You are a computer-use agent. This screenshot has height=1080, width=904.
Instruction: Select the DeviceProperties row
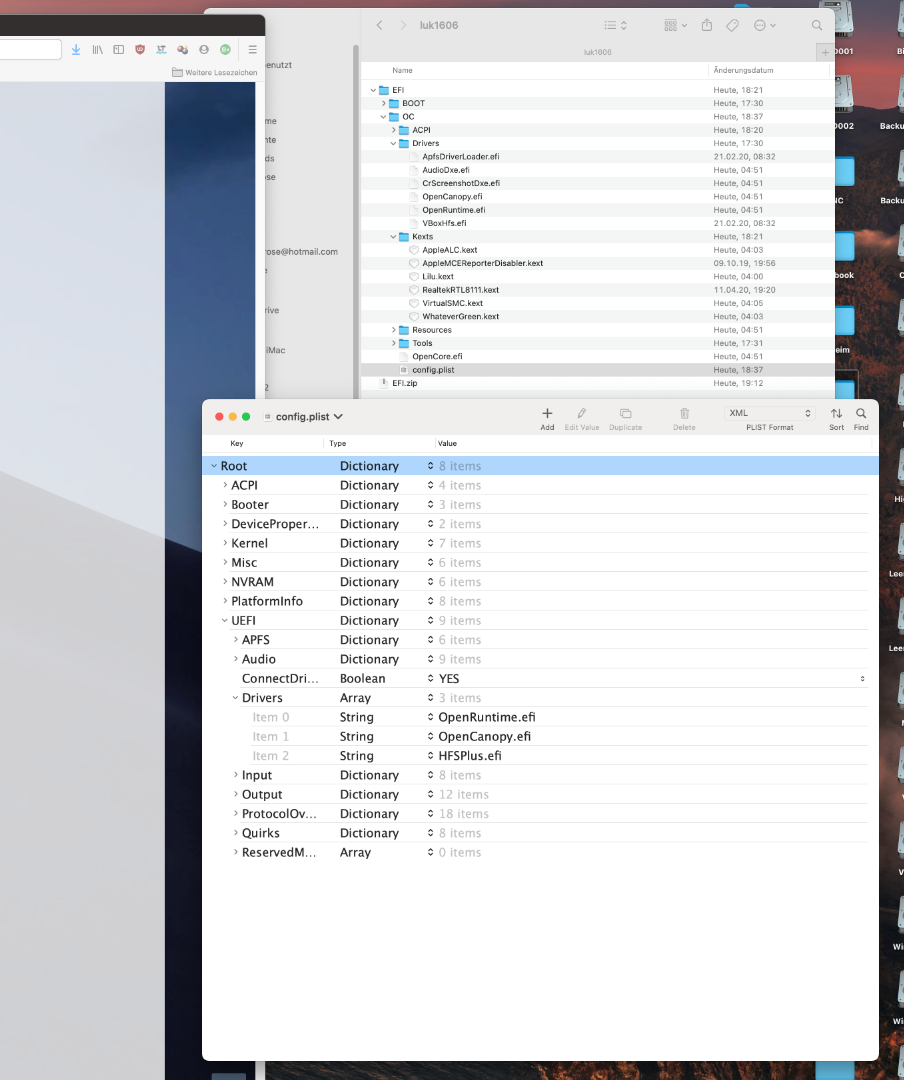point(540,523)
